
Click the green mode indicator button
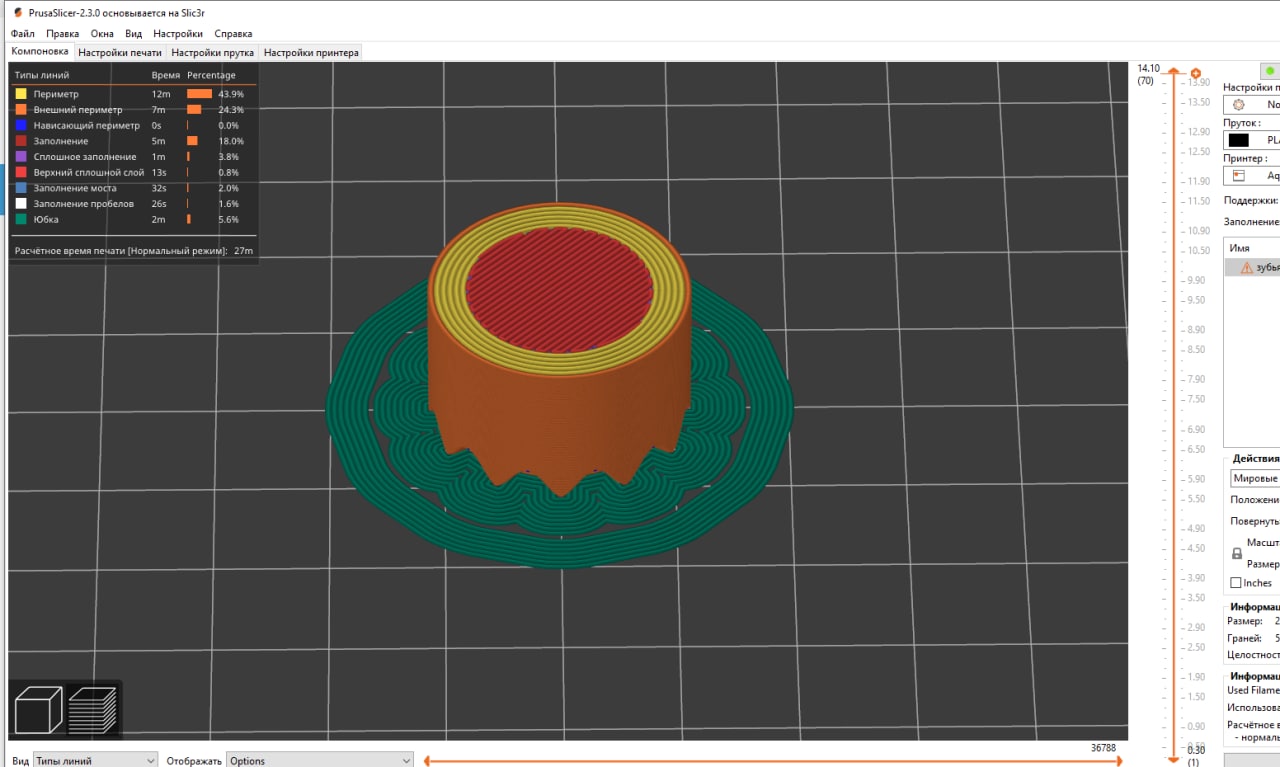coord(1270,71)
